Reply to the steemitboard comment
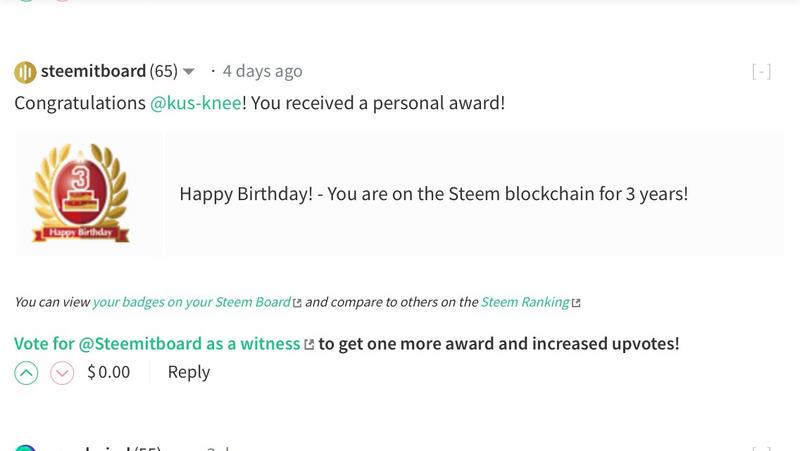This screenshot has height=451, width=800. (x=188, y=372)
